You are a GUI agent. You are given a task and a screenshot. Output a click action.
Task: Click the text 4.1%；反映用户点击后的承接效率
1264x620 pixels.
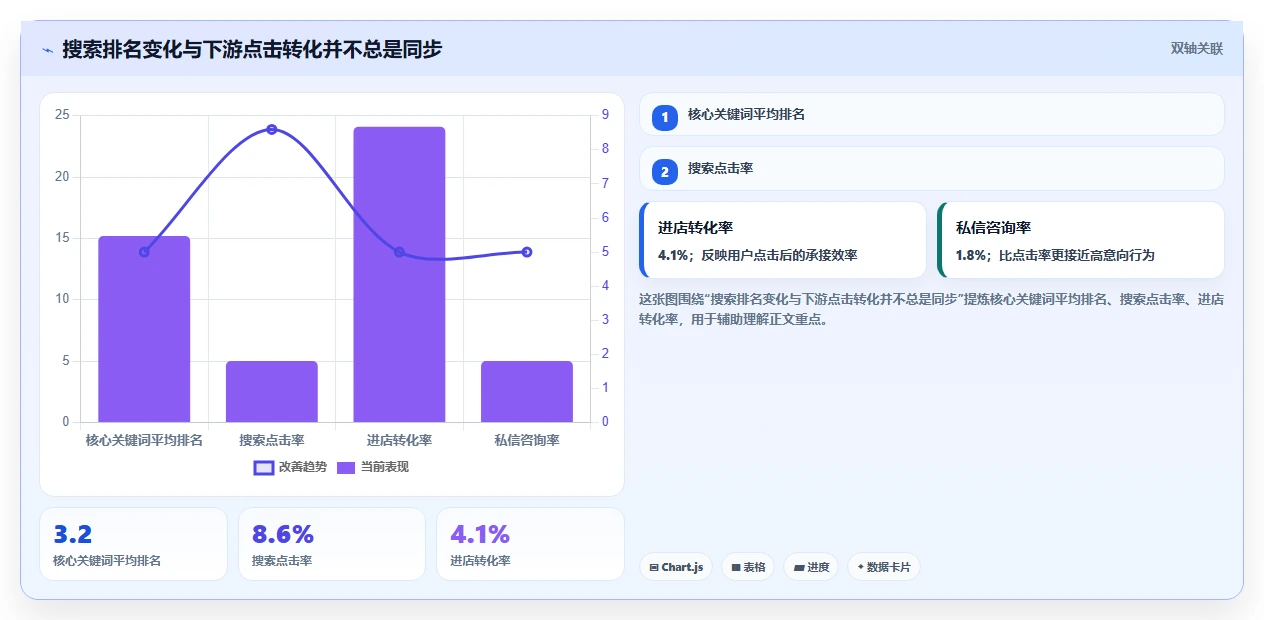pos(757,255)
